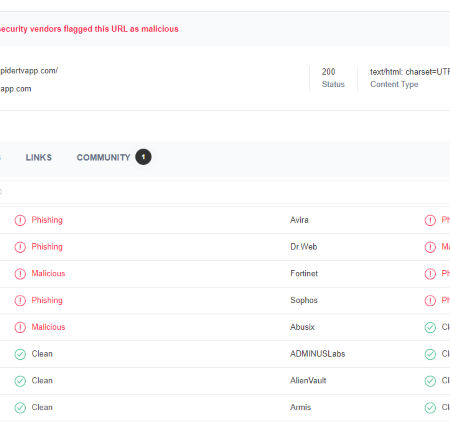450x422 pixels.
Task: Click the COMMUNITY count badge showing 1
Action: click(x=143, y=157)
